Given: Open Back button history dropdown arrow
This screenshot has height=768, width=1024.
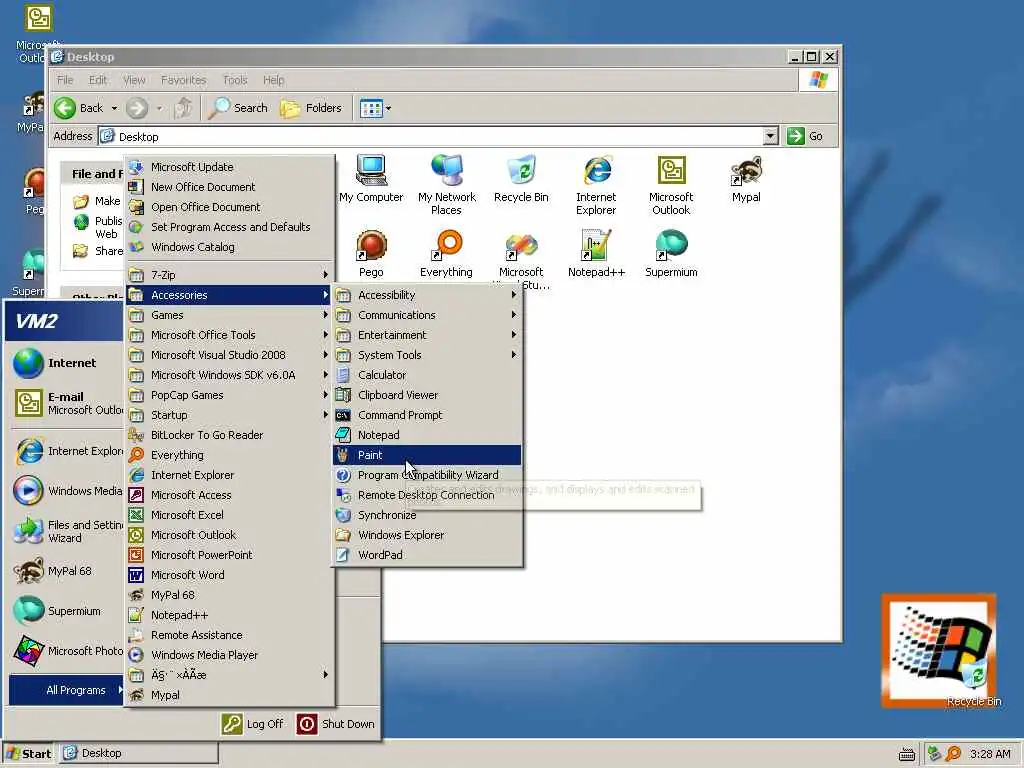Looking at the screenshot, I should point(114,108).
